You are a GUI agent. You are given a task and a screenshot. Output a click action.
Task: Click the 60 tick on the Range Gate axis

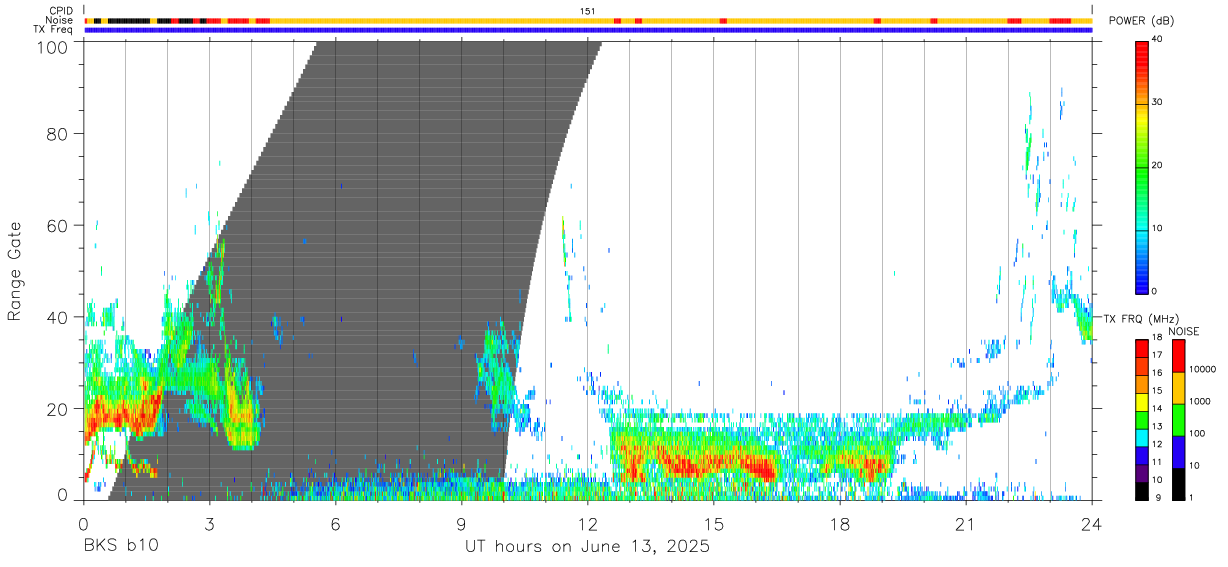click(59, 225)
